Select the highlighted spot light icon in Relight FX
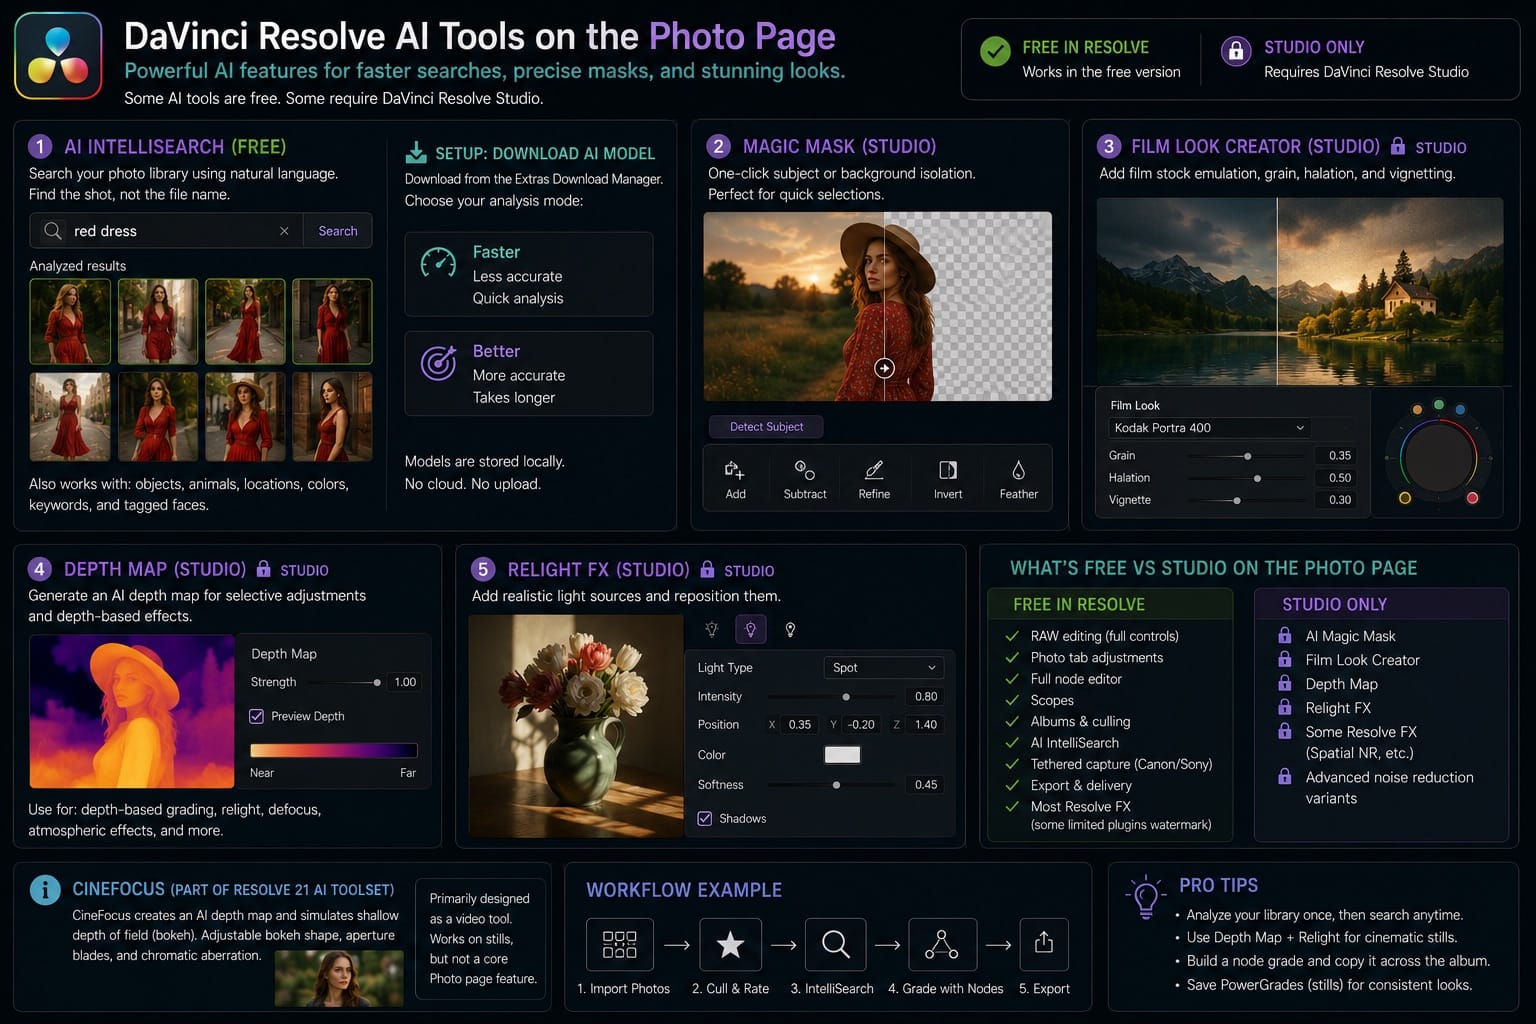1536x1024 pixels. 751,629
